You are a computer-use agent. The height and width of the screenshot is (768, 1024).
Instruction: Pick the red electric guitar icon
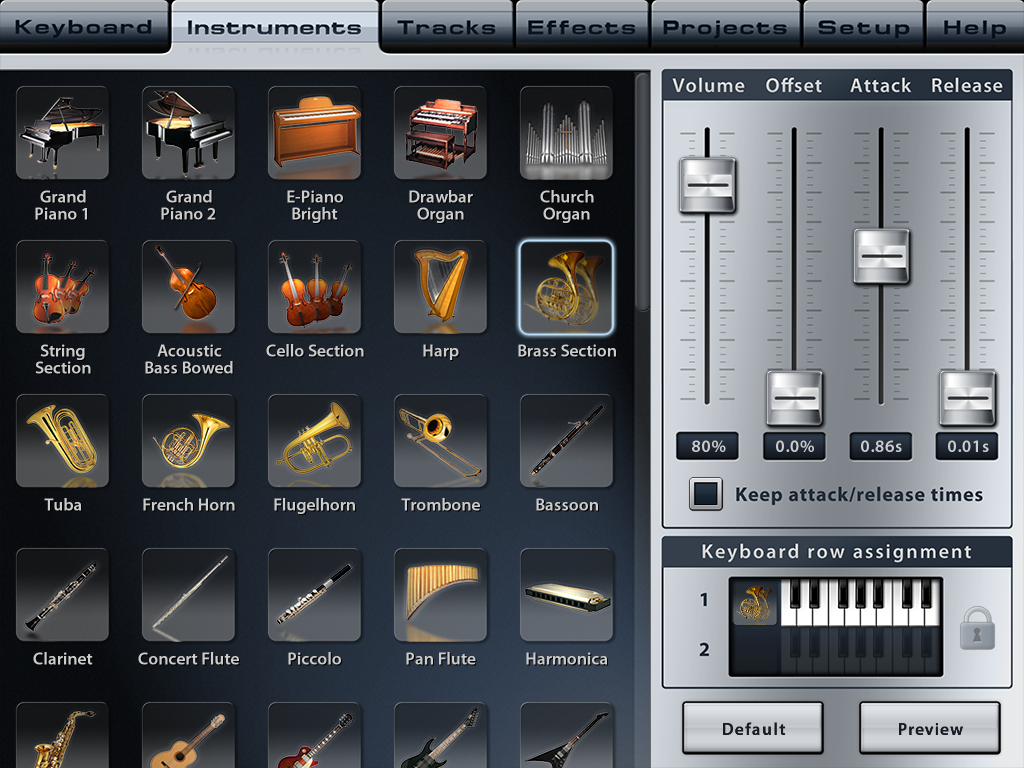point(314,735)
